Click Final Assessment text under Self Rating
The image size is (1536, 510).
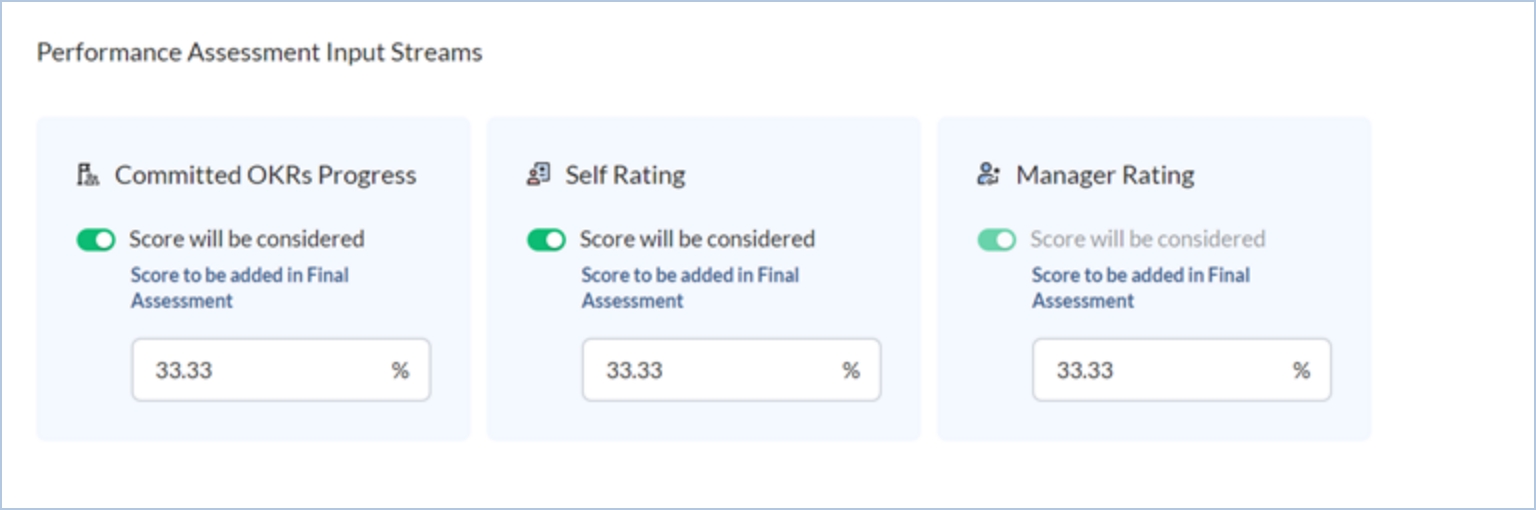pyautogui.click(x=690, y=287)
